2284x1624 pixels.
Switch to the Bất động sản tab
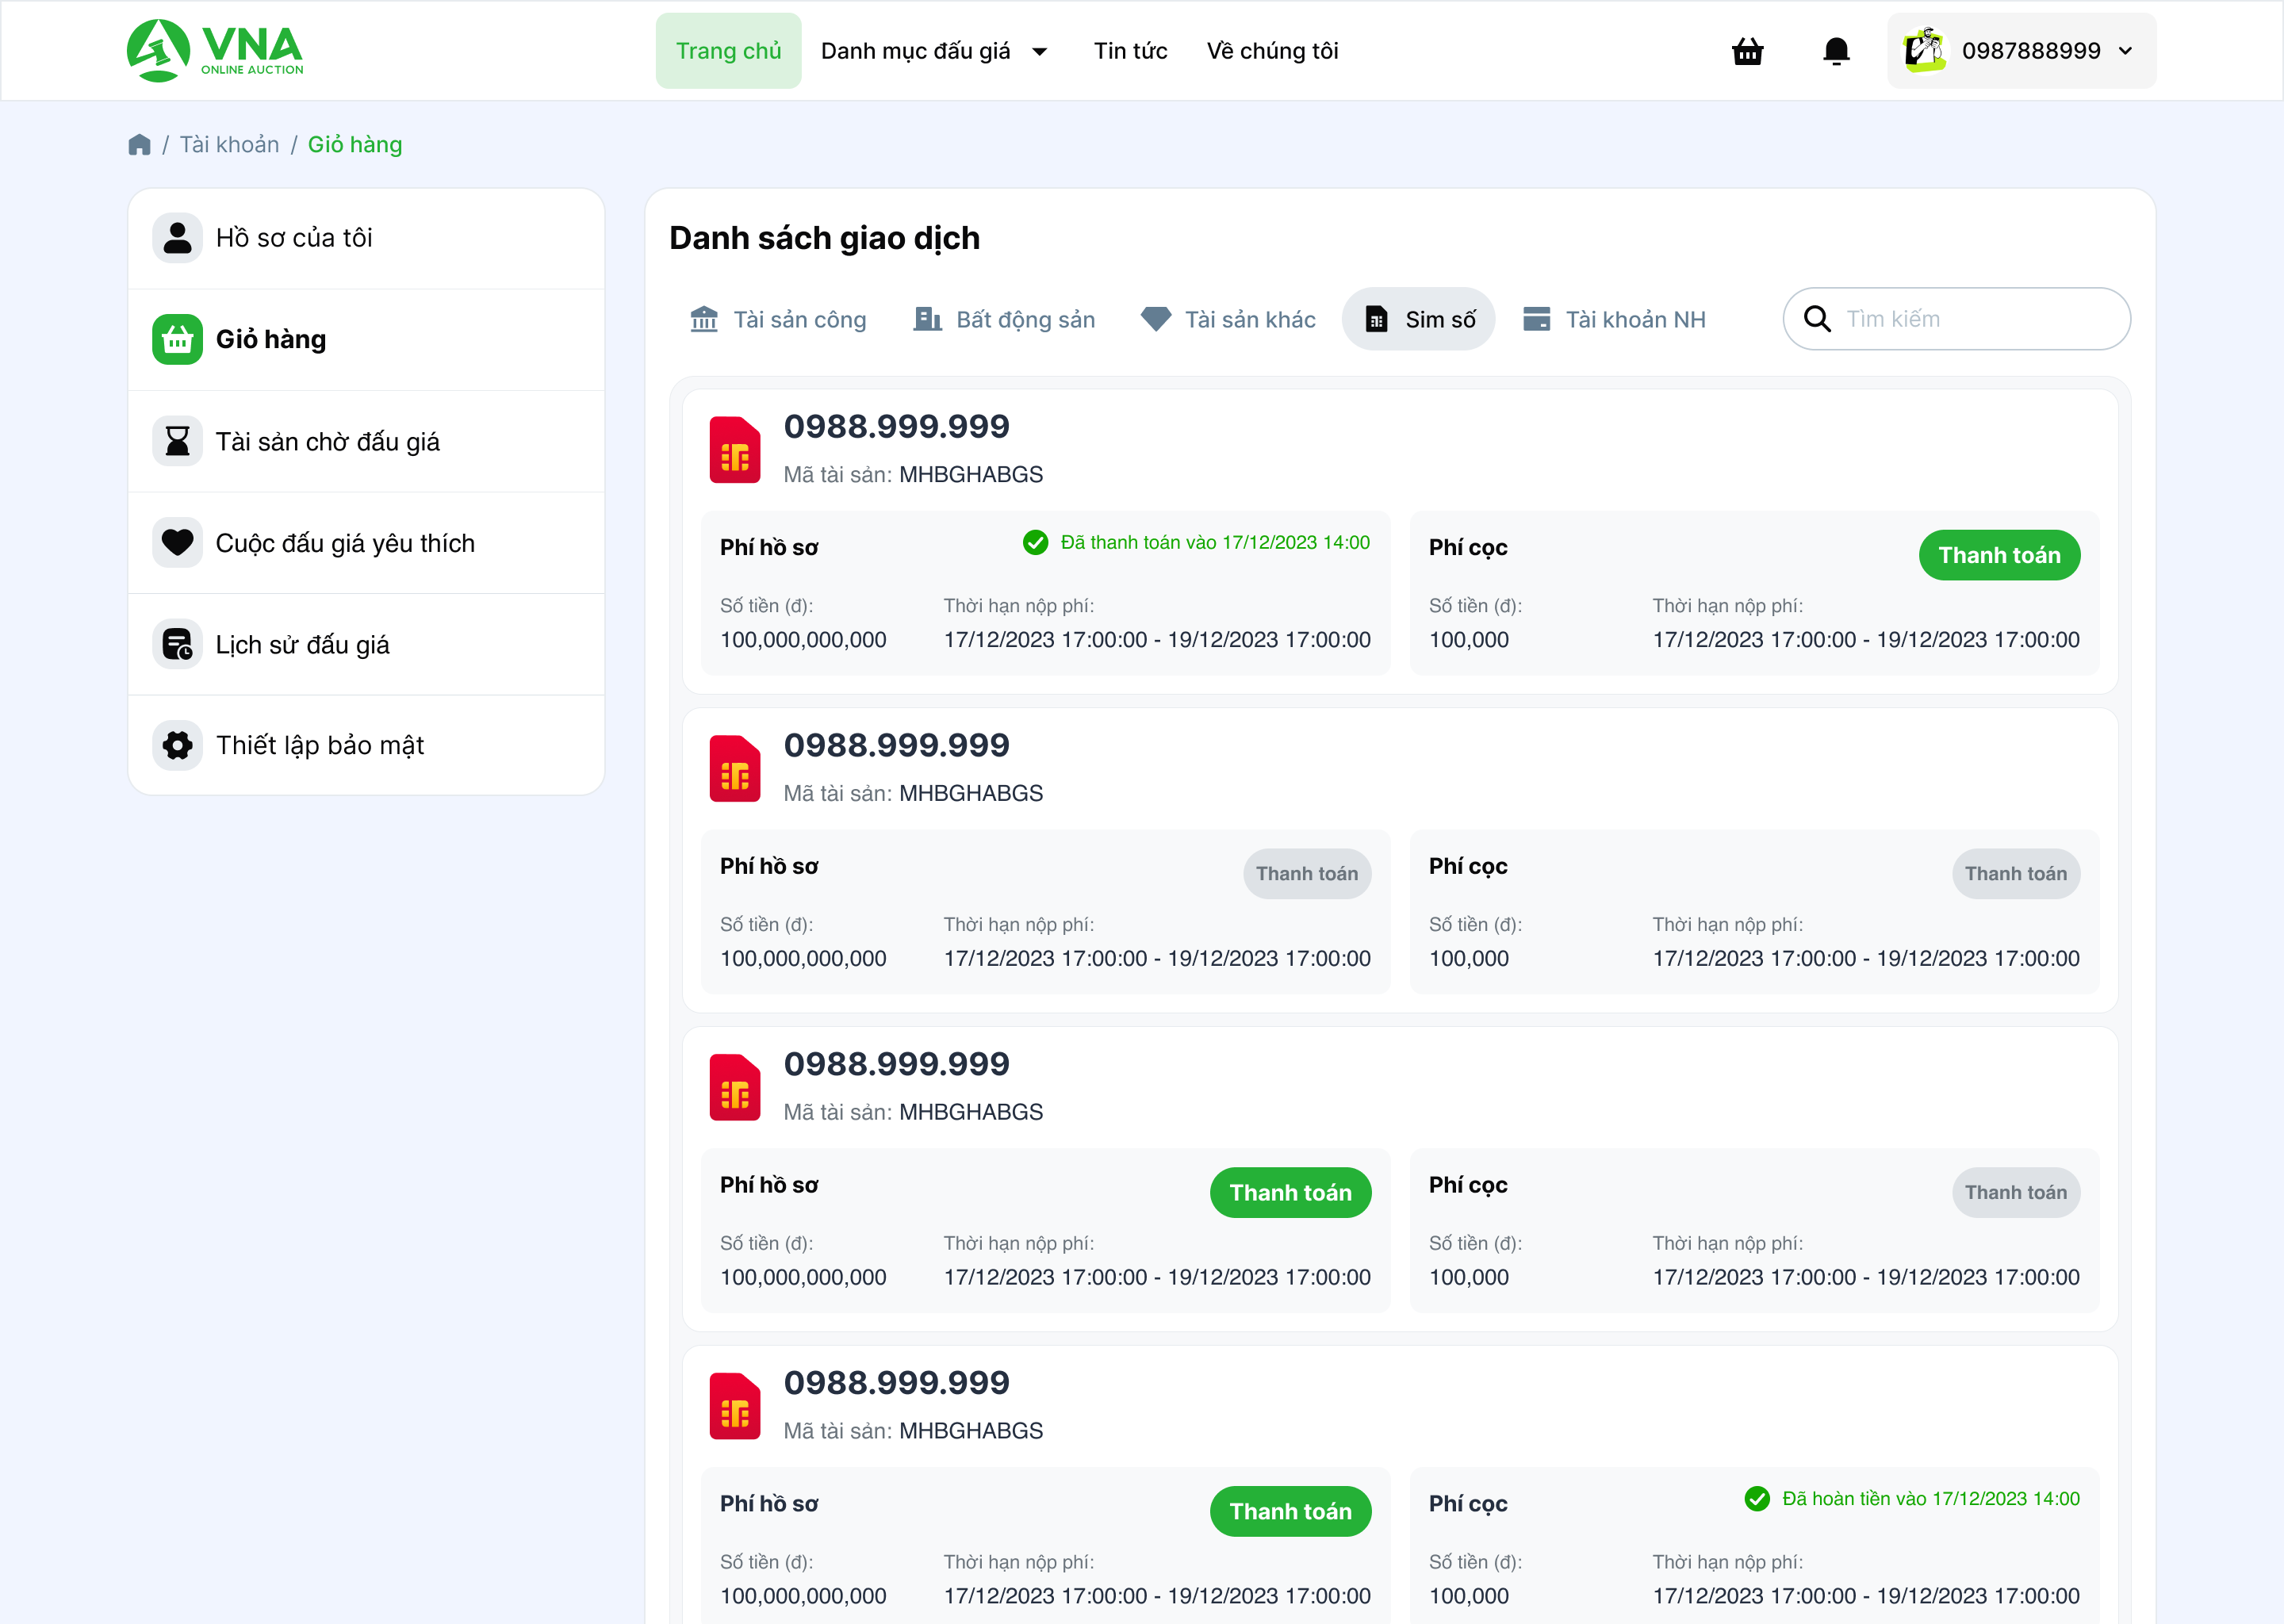click(1004, 319)
